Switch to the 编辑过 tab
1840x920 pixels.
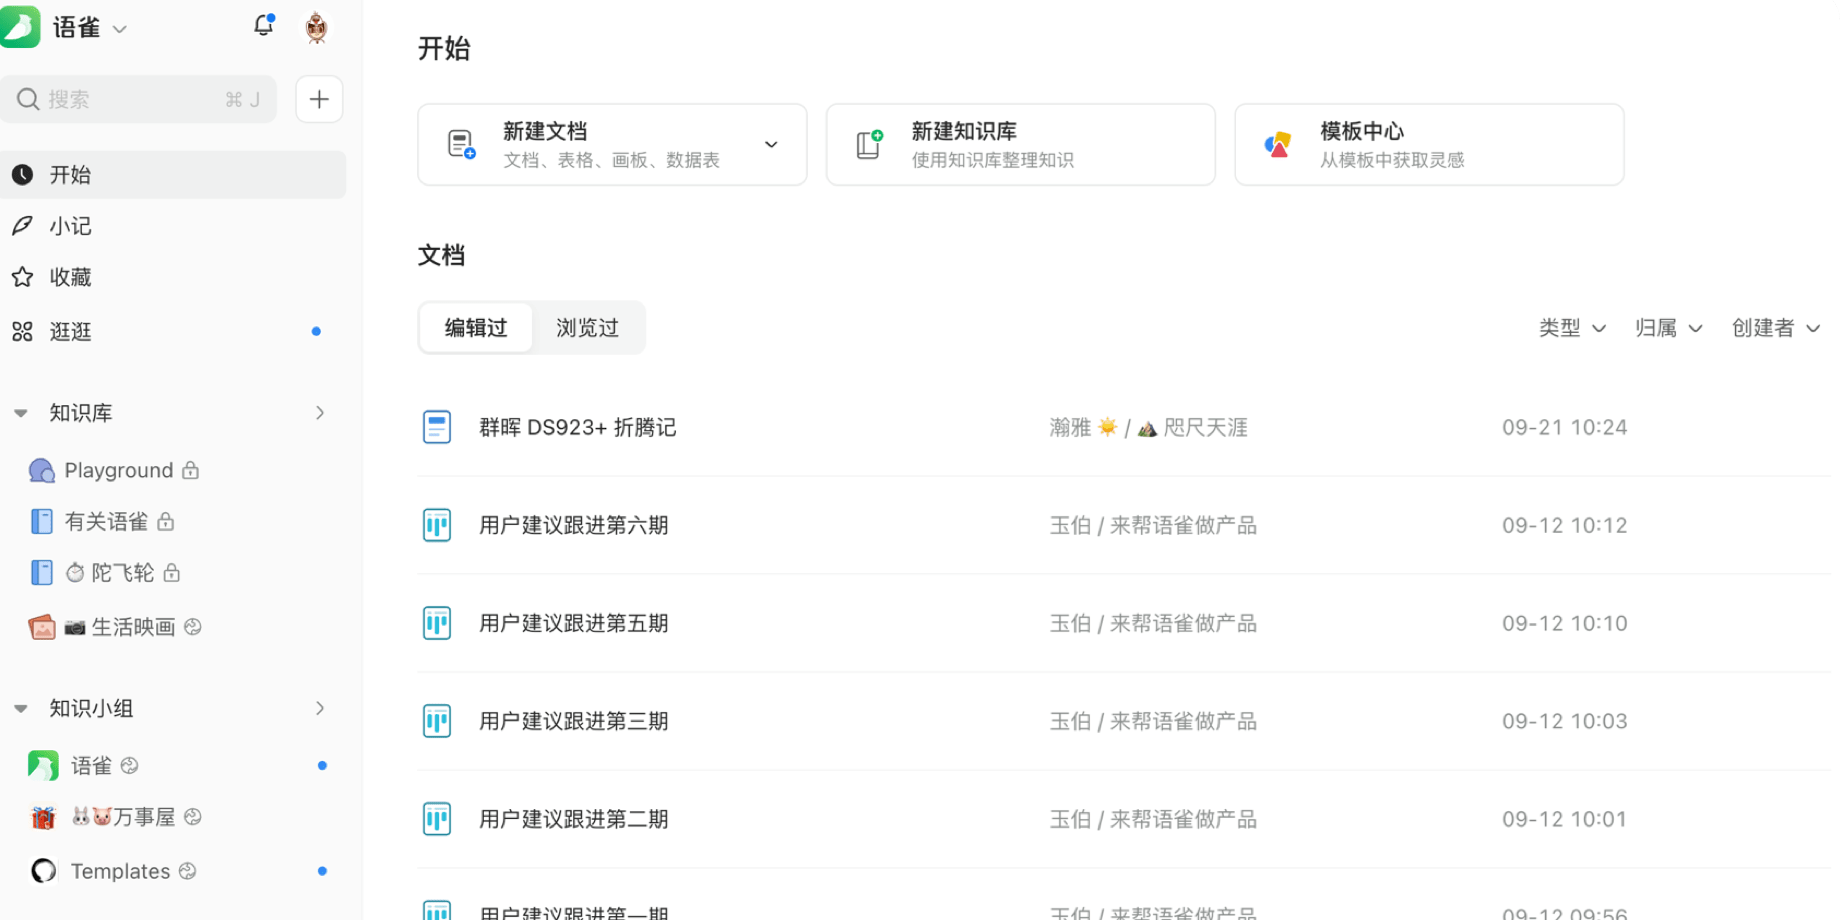(476, 328)
